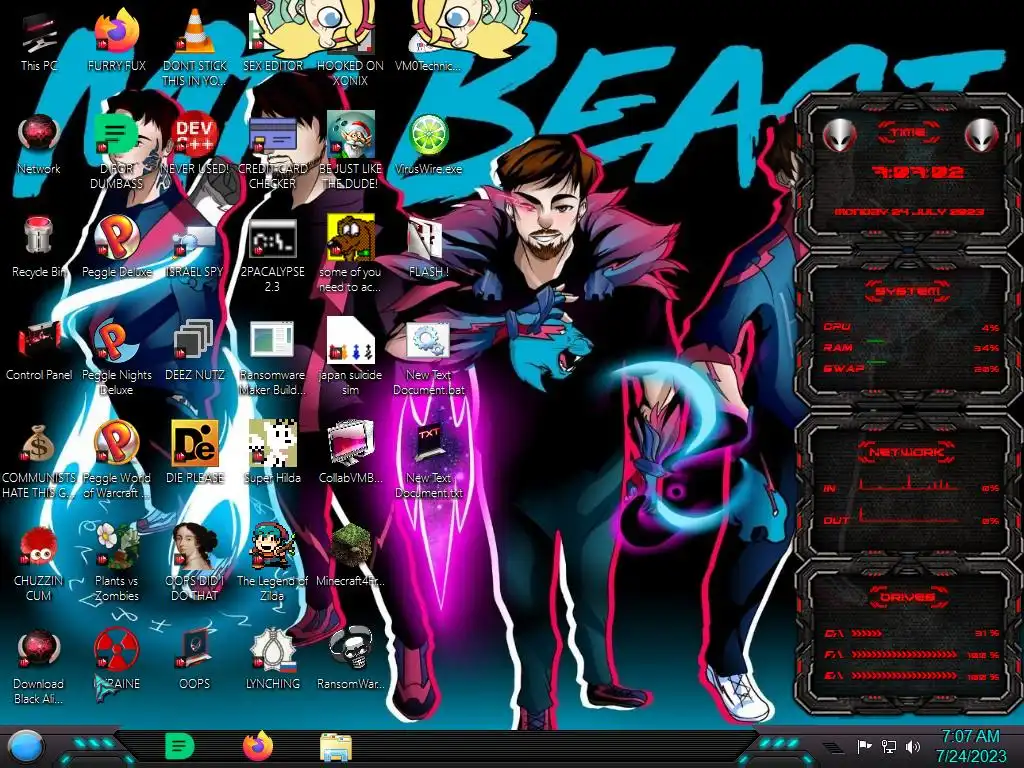Click the NETWORK header in the widget
Screen dimensions: 1024x768
[x=907, y=452]
